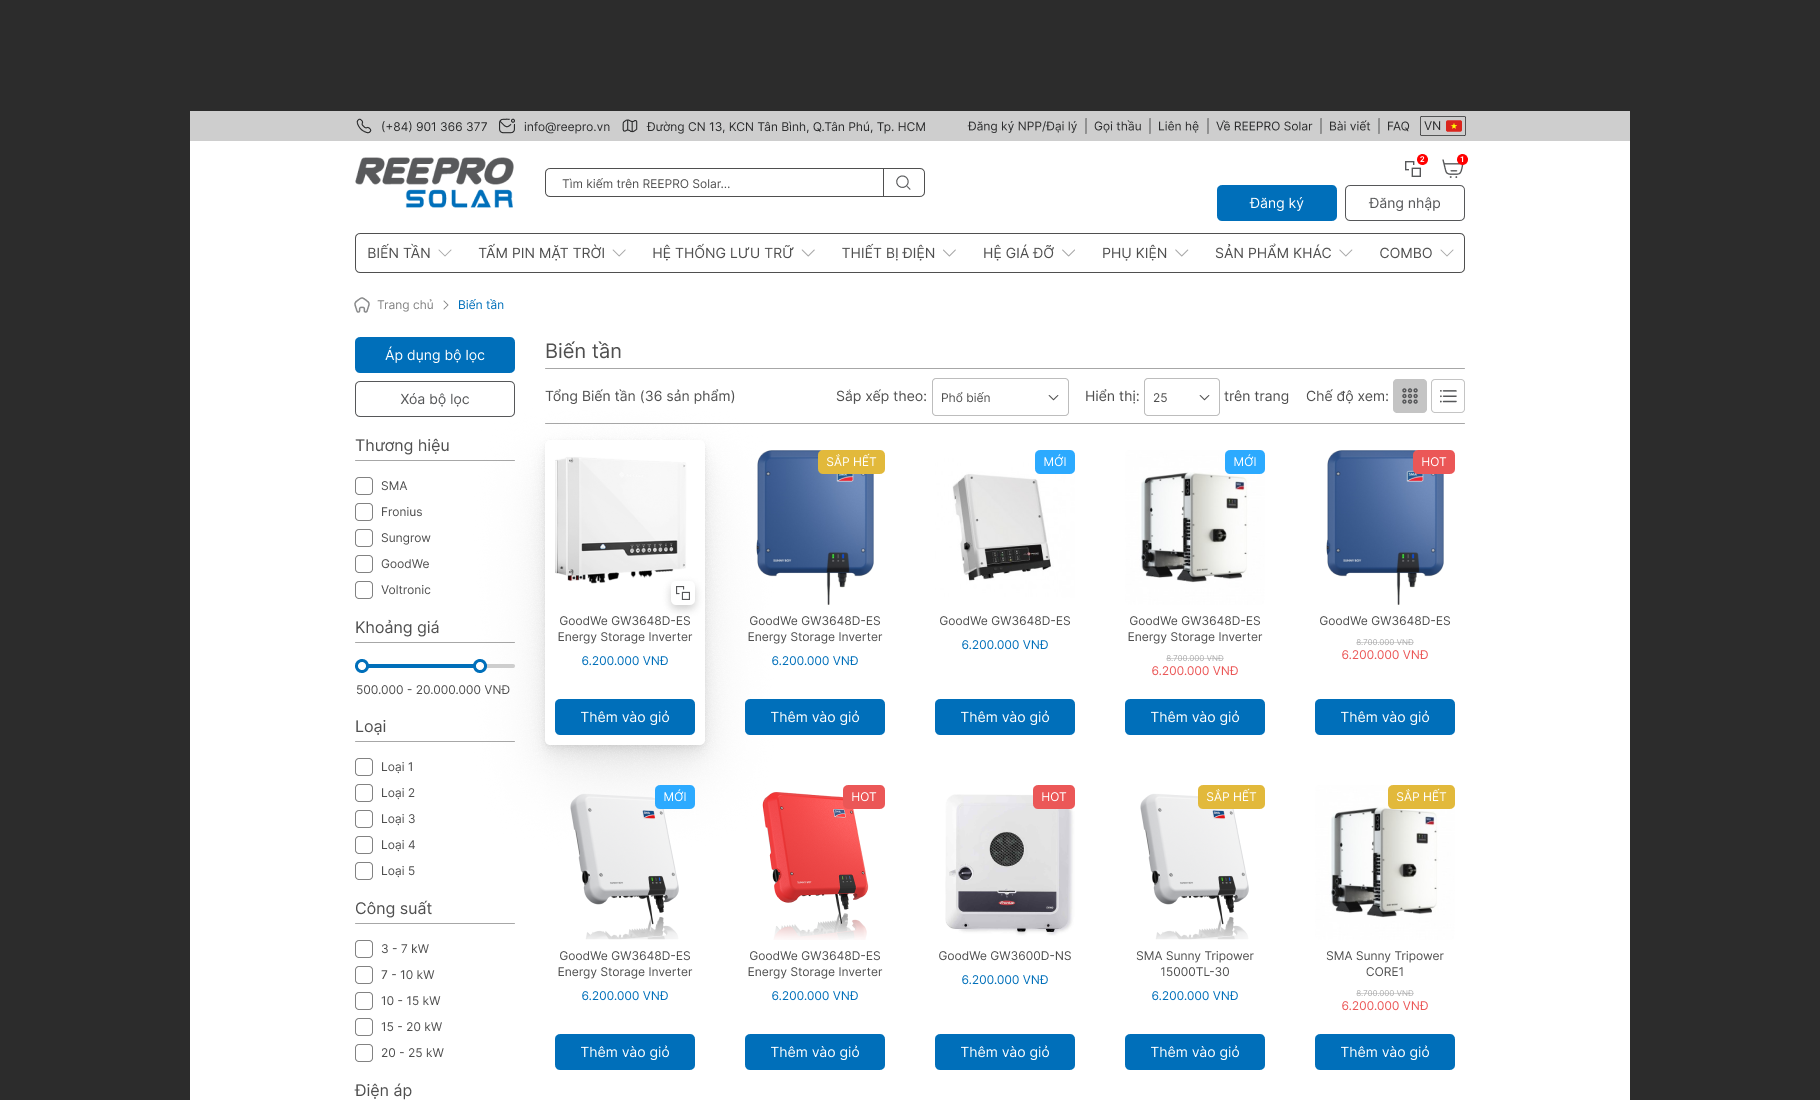Tick the 20 - 25 kW power filter
The image size is (1820, 1100).
364,1053
